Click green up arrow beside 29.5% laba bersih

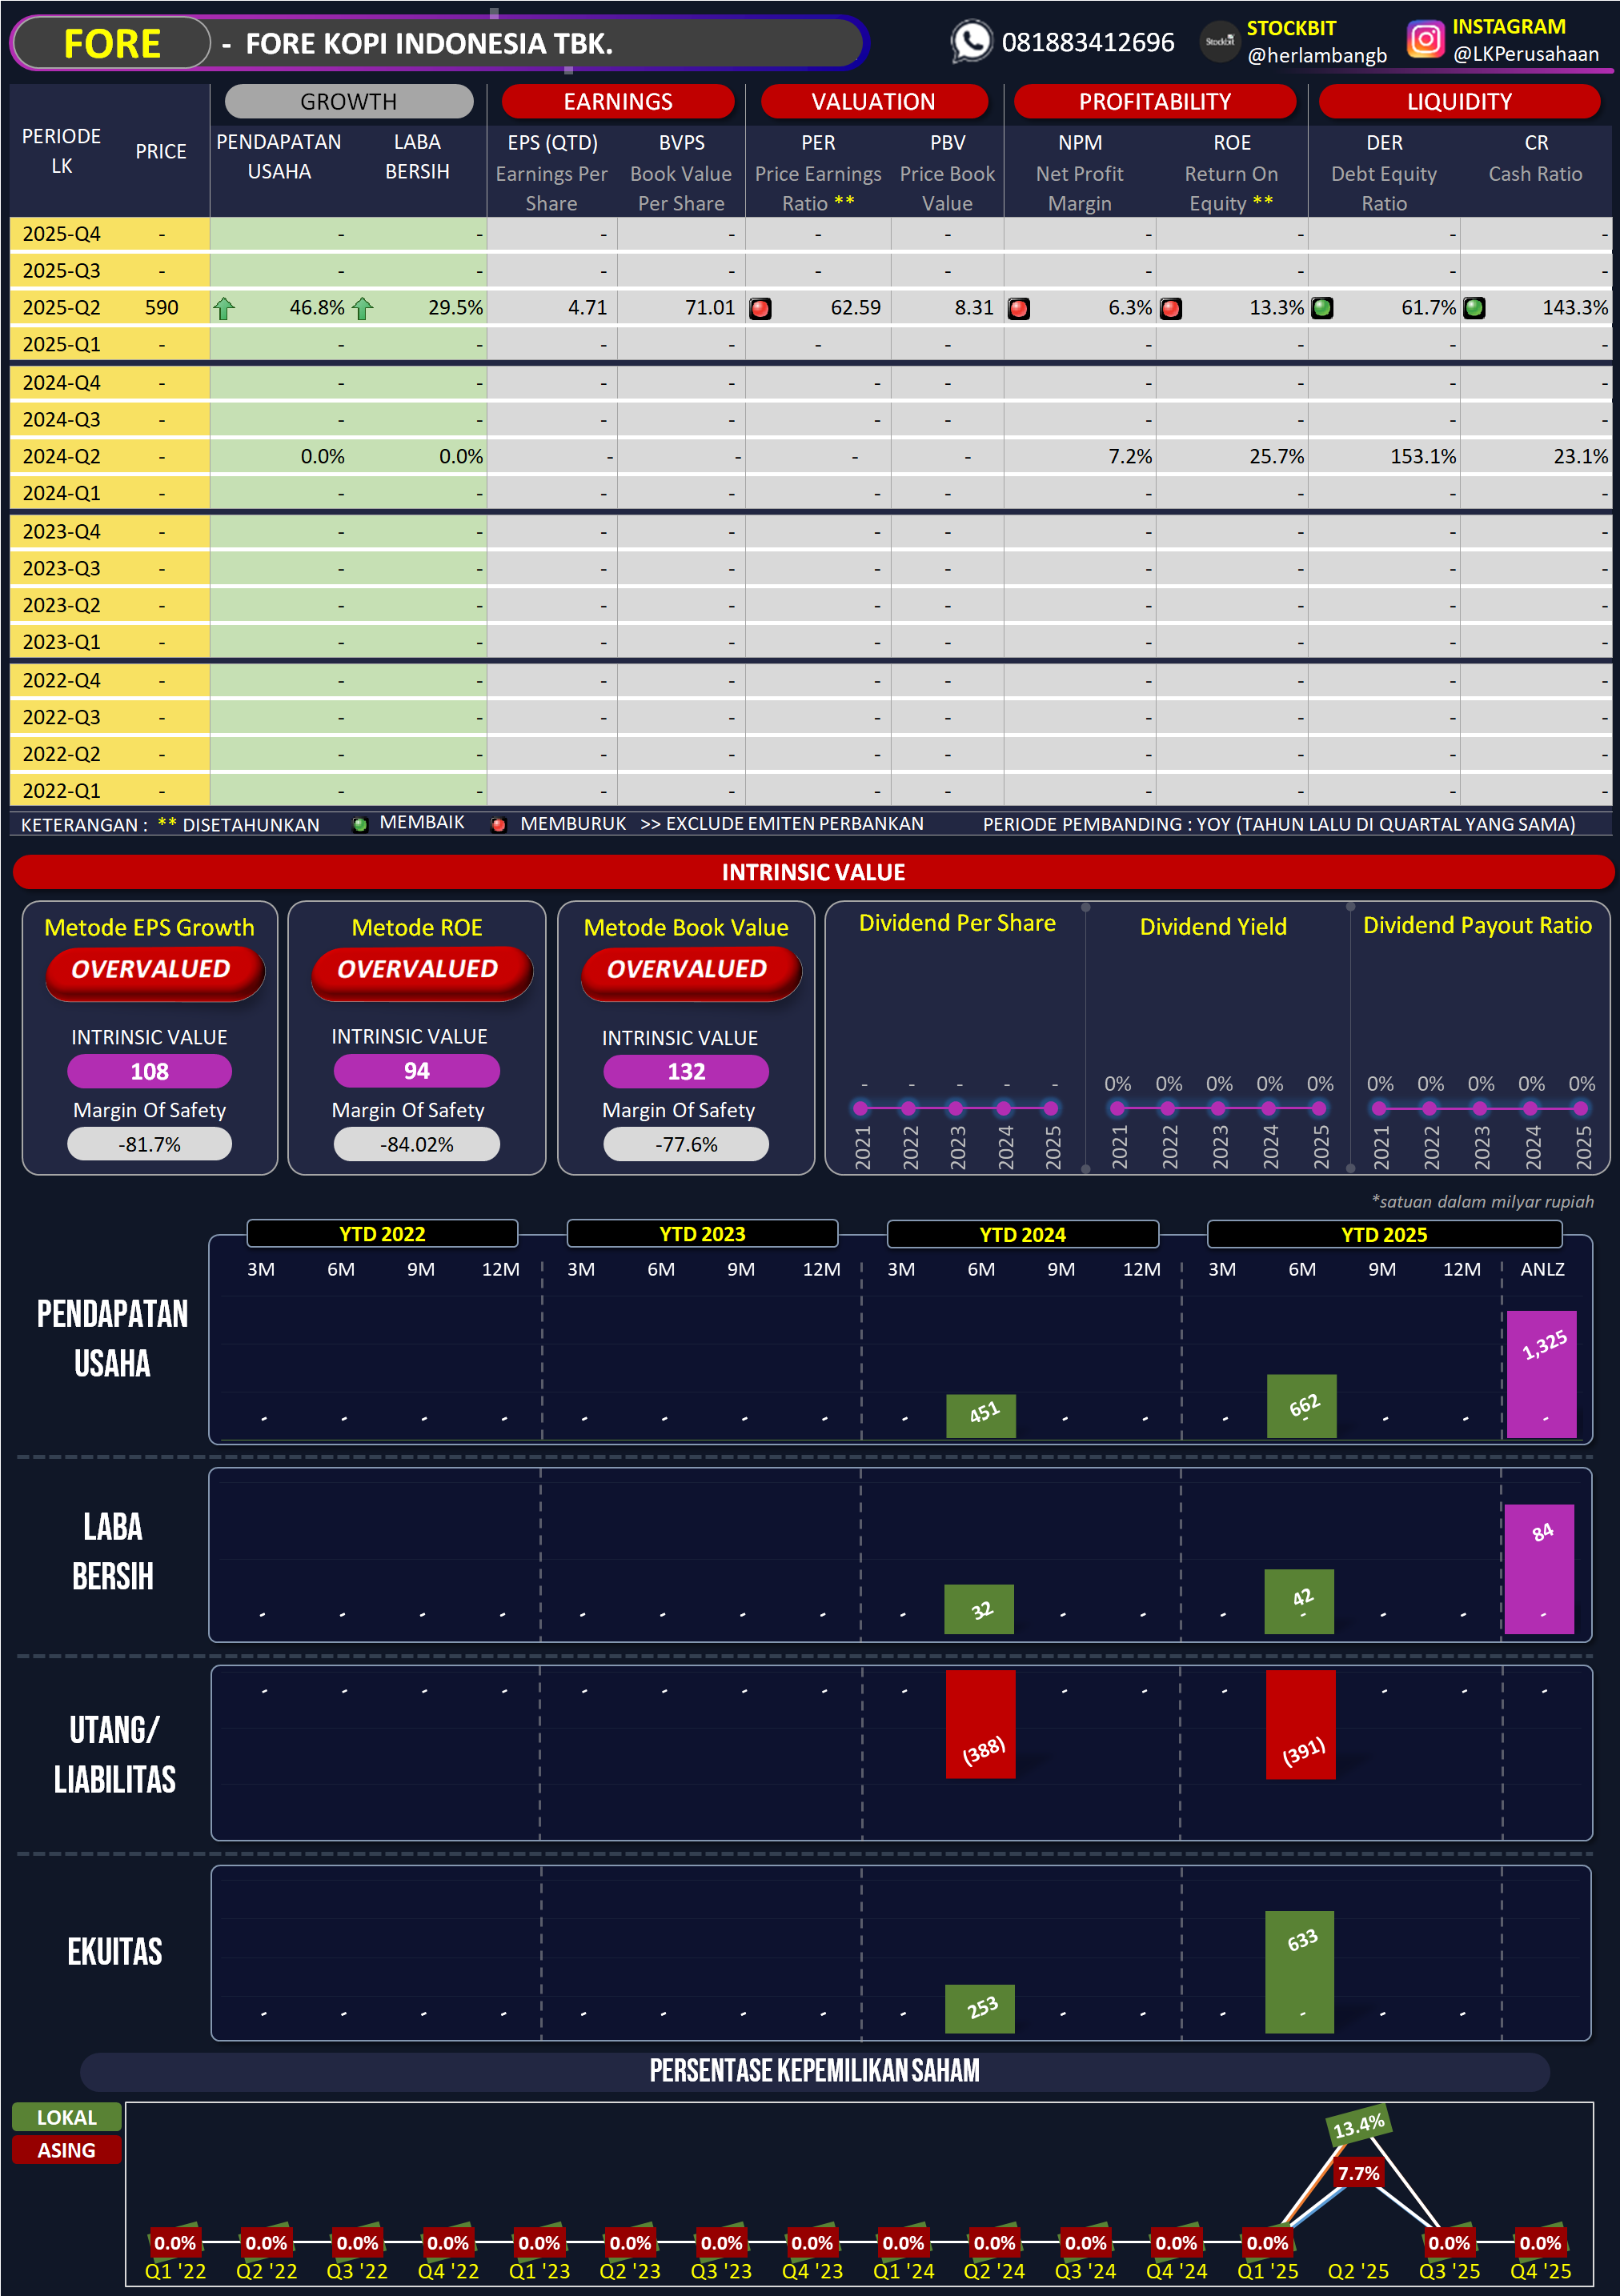coord(362,308)
